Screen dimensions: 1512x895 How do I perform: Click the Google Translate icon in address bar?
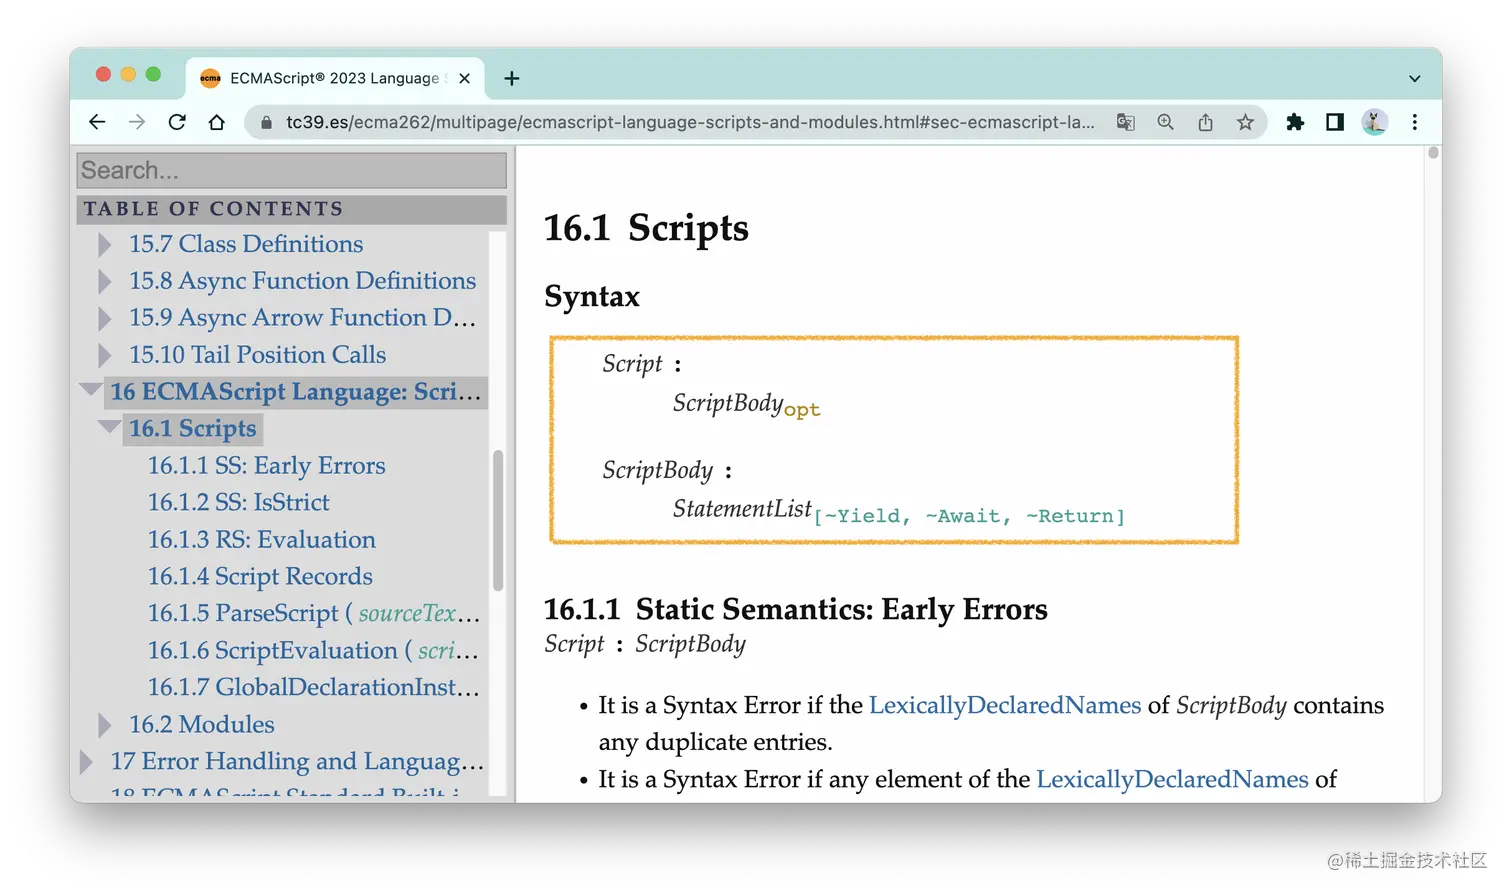(1124, 121)
